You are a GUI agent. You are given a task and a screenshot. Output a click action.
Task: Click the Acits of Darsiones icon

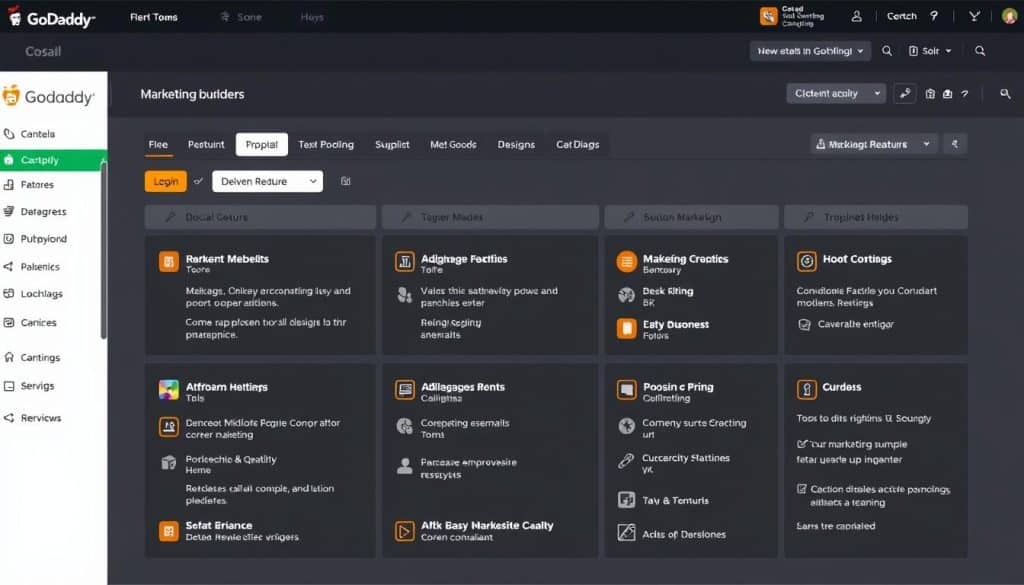pos(626,532)
